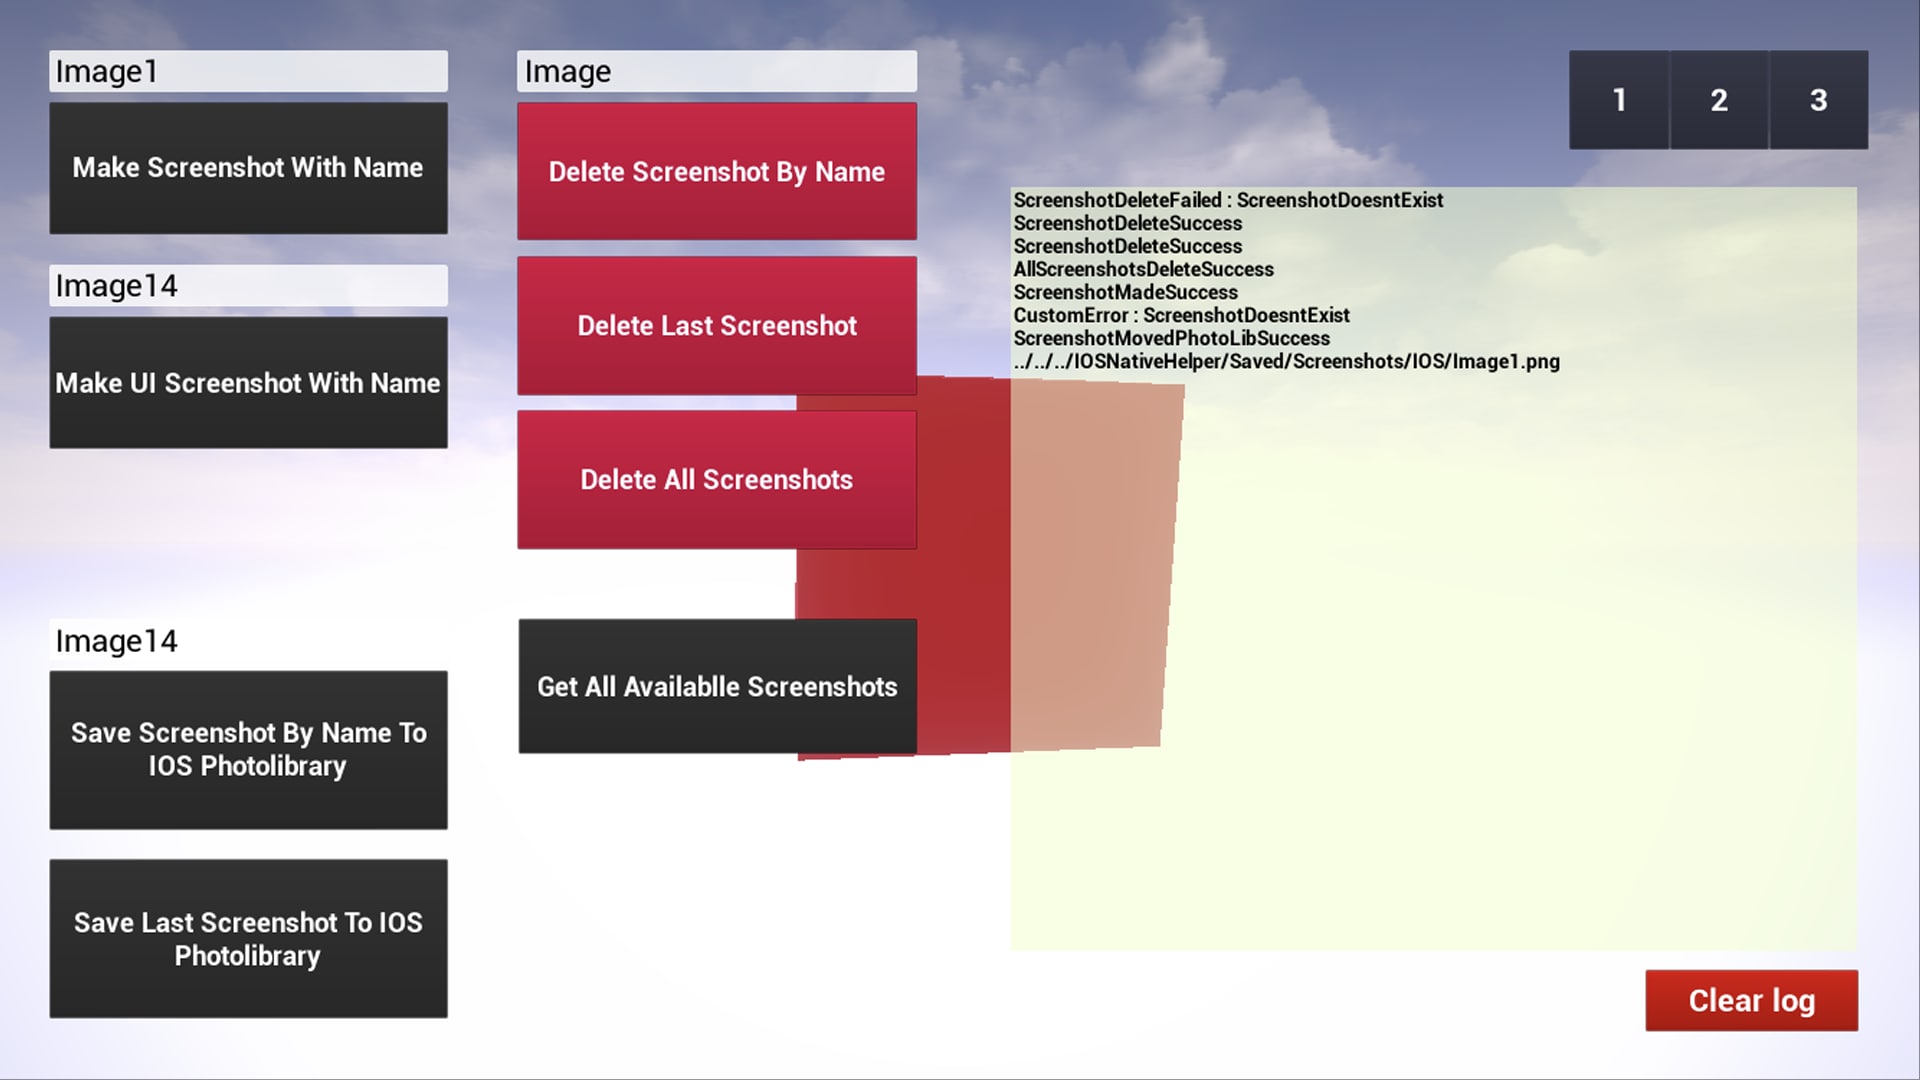
Task: Trigger Delete All Screenshots
Action: click(x=716, y=479)
